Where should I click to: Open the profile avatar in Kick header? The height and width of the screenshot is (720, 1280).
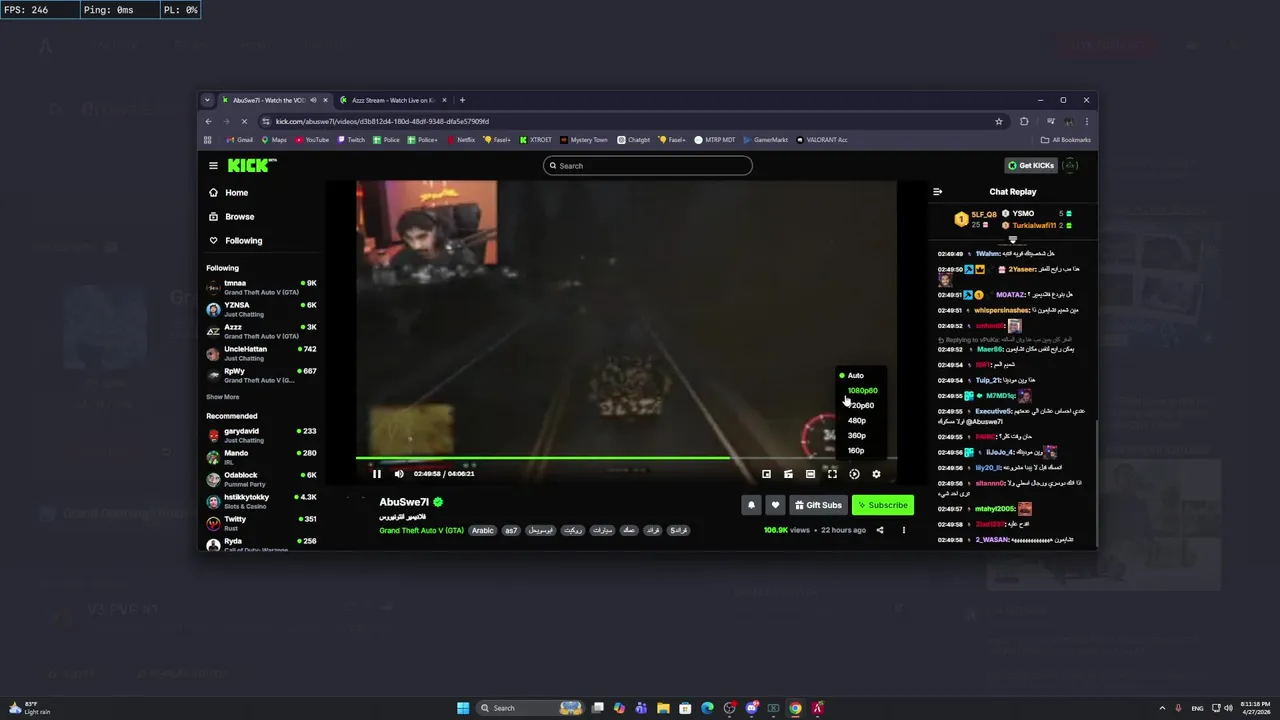pyautogui.click(x=1070, y=166)
